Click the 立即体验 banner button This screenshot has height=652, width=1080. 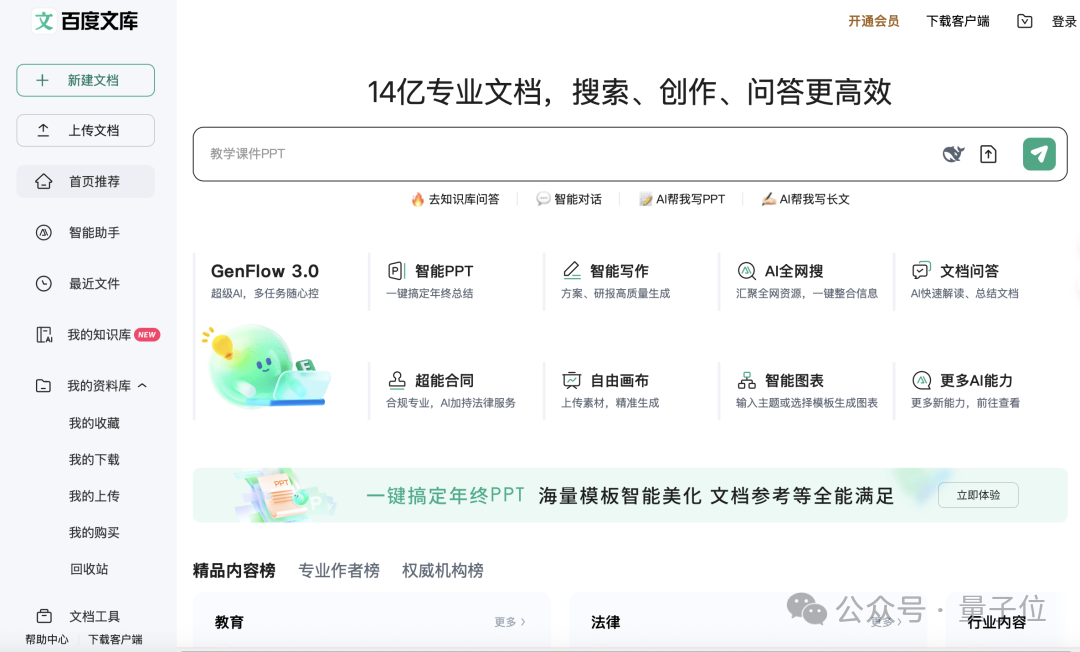(x=978, y=495)
